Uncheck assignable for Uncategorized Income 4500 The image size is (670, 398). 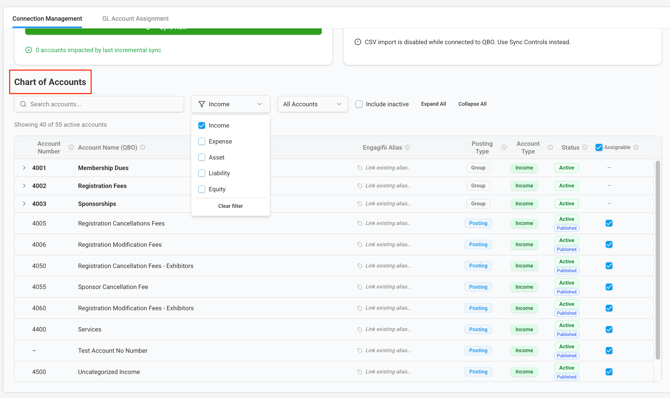609,372
